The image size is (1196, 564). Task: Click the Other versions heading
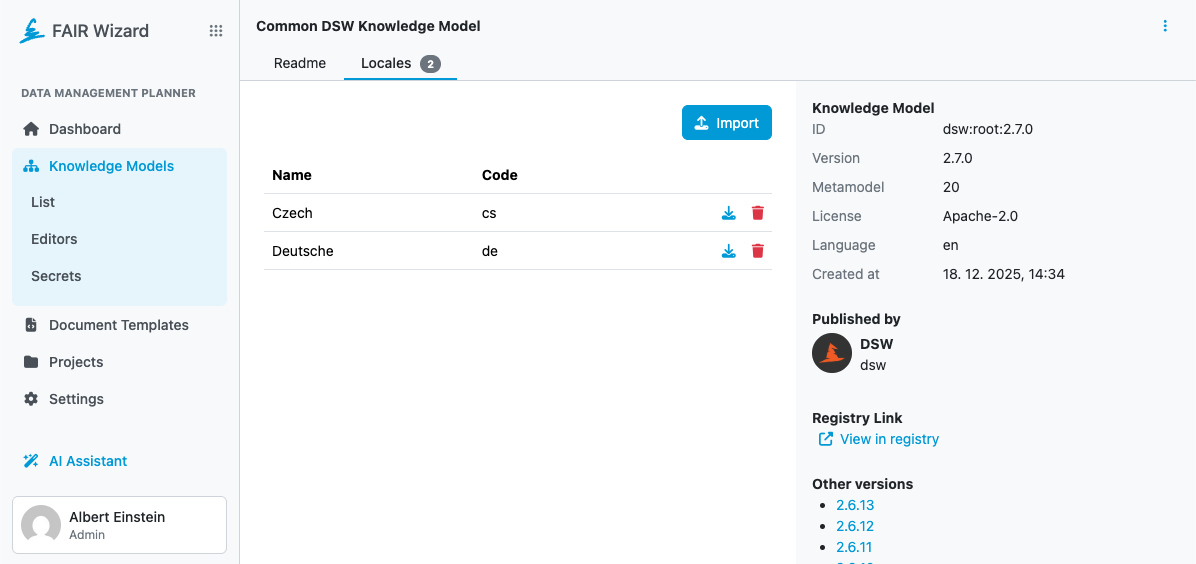[863, 484]
